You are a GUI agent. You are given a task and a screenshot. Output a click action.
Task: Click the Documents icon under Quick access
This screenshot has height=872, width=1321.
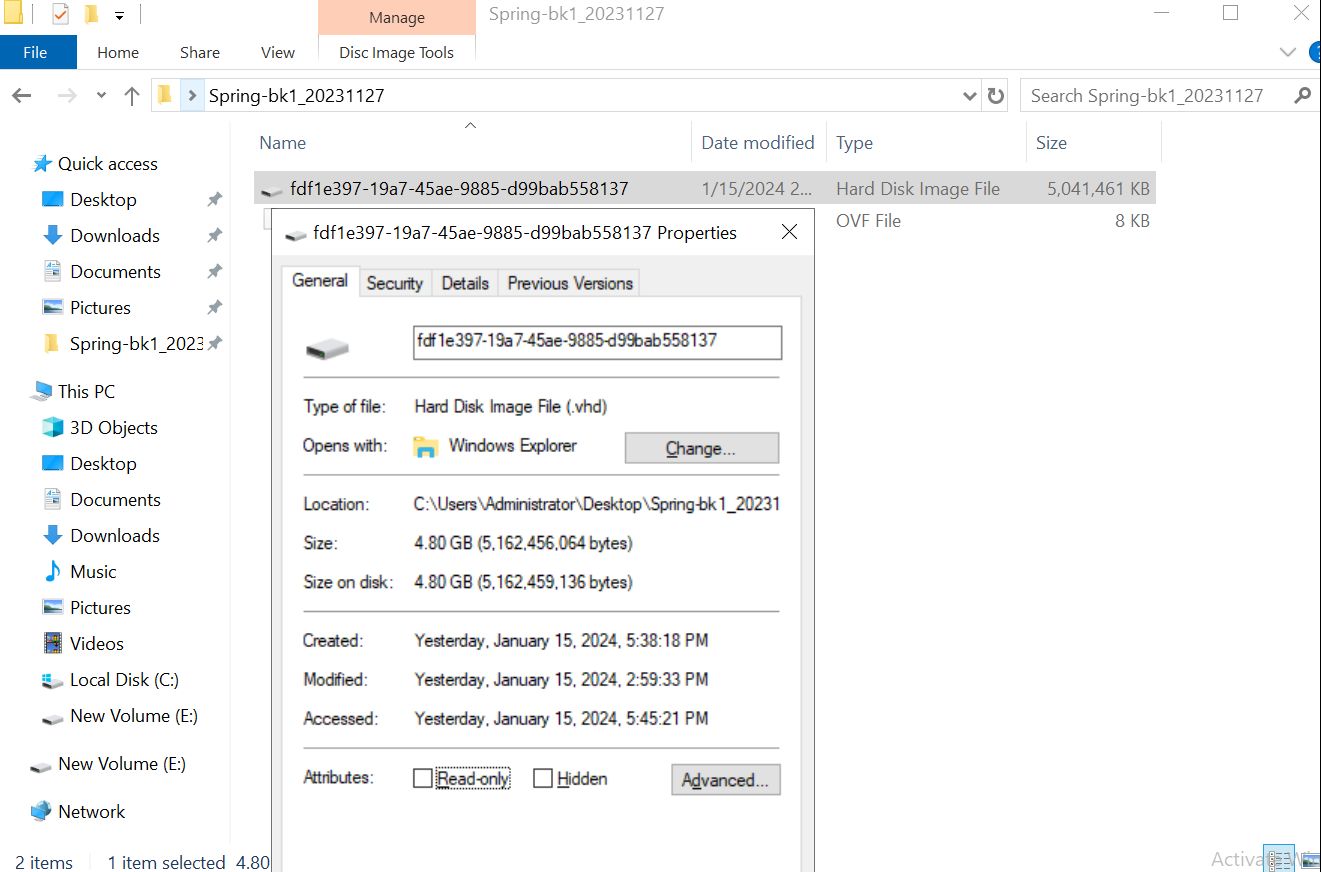(53, 271)
